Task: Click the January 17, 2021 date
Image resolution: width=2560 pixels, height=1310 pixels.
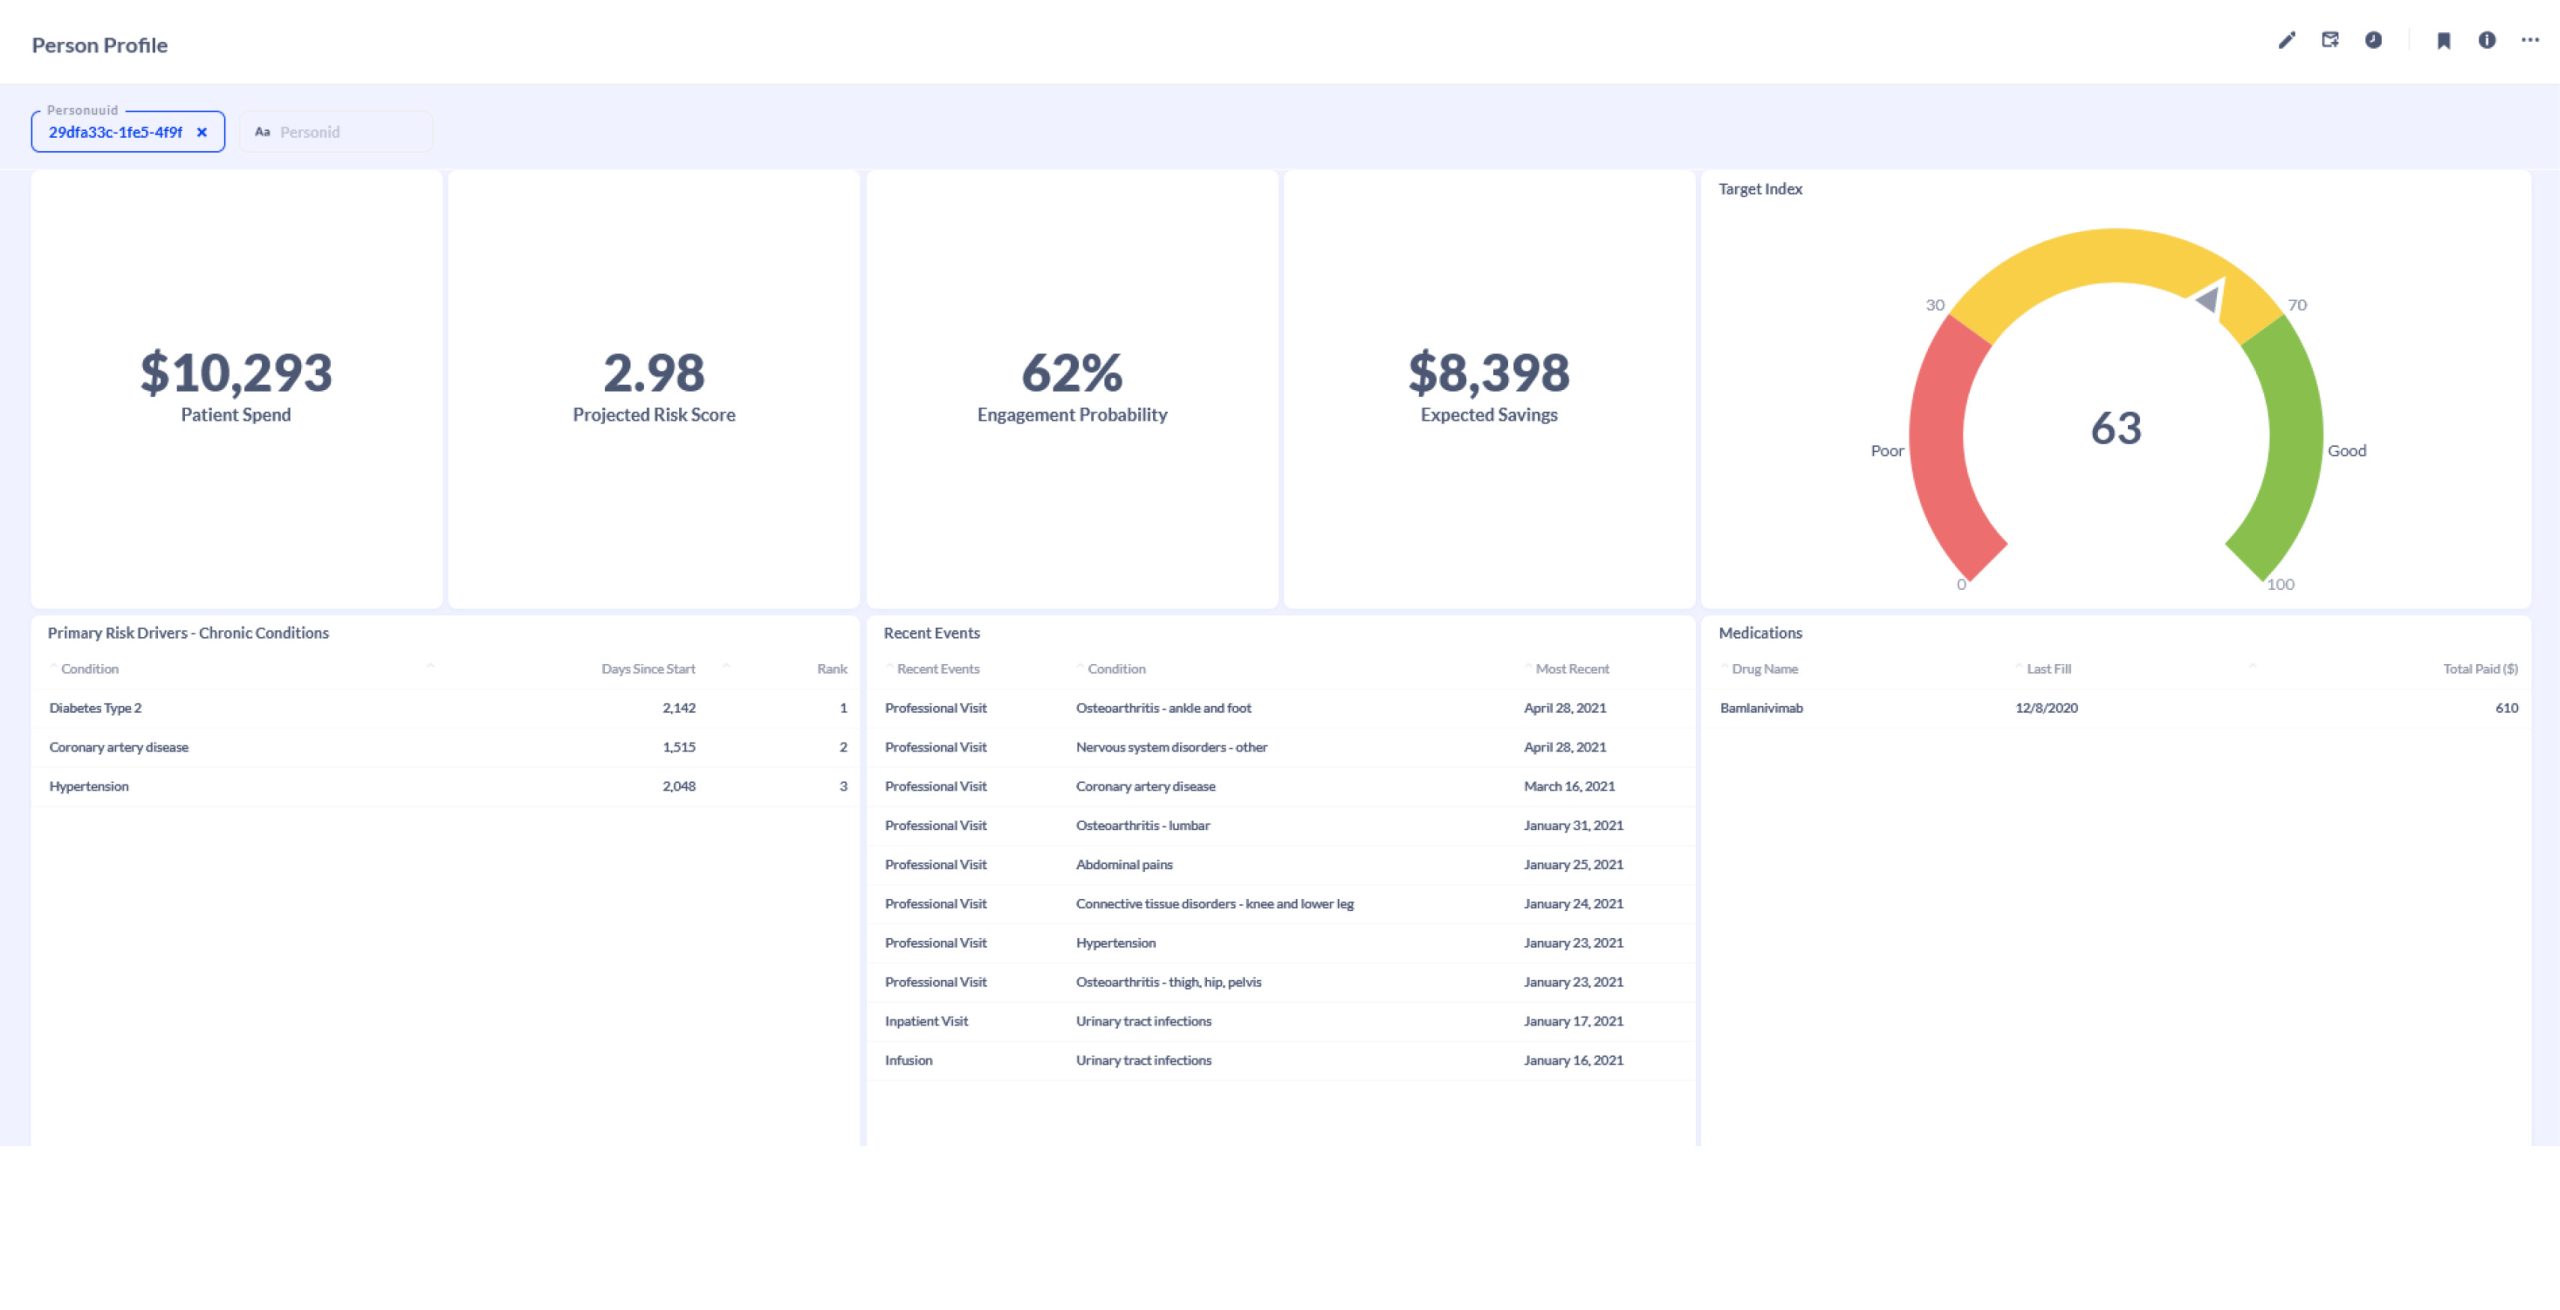Action: 1573,1021
